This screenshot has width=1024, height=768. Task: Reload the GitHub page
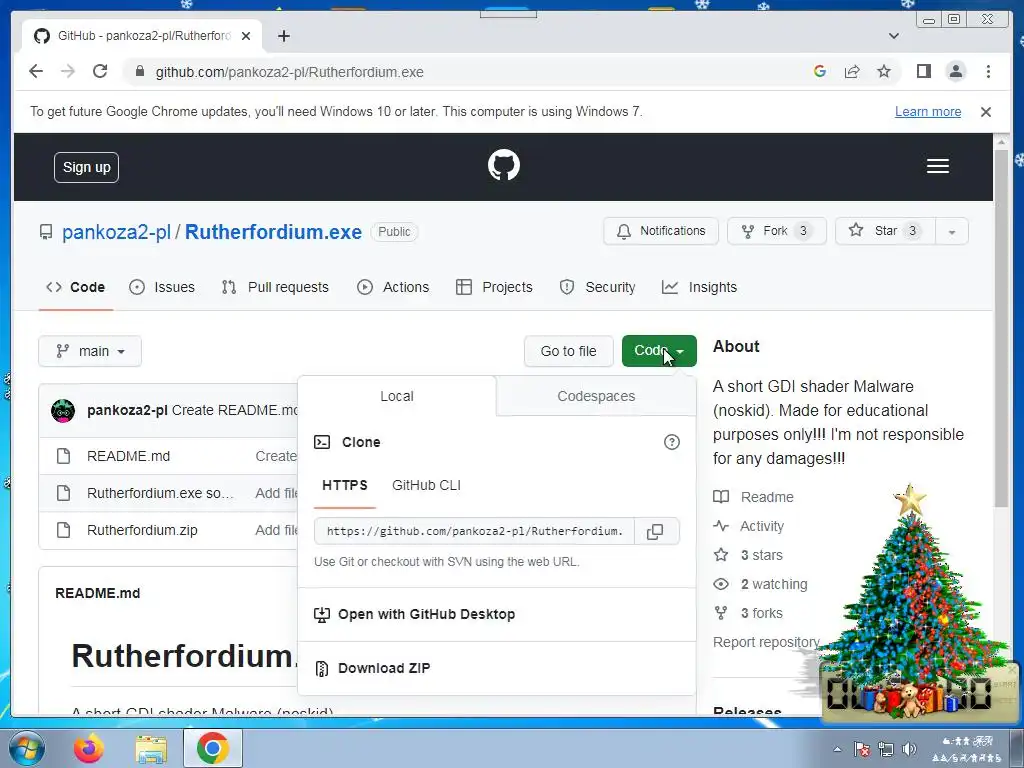100,71
